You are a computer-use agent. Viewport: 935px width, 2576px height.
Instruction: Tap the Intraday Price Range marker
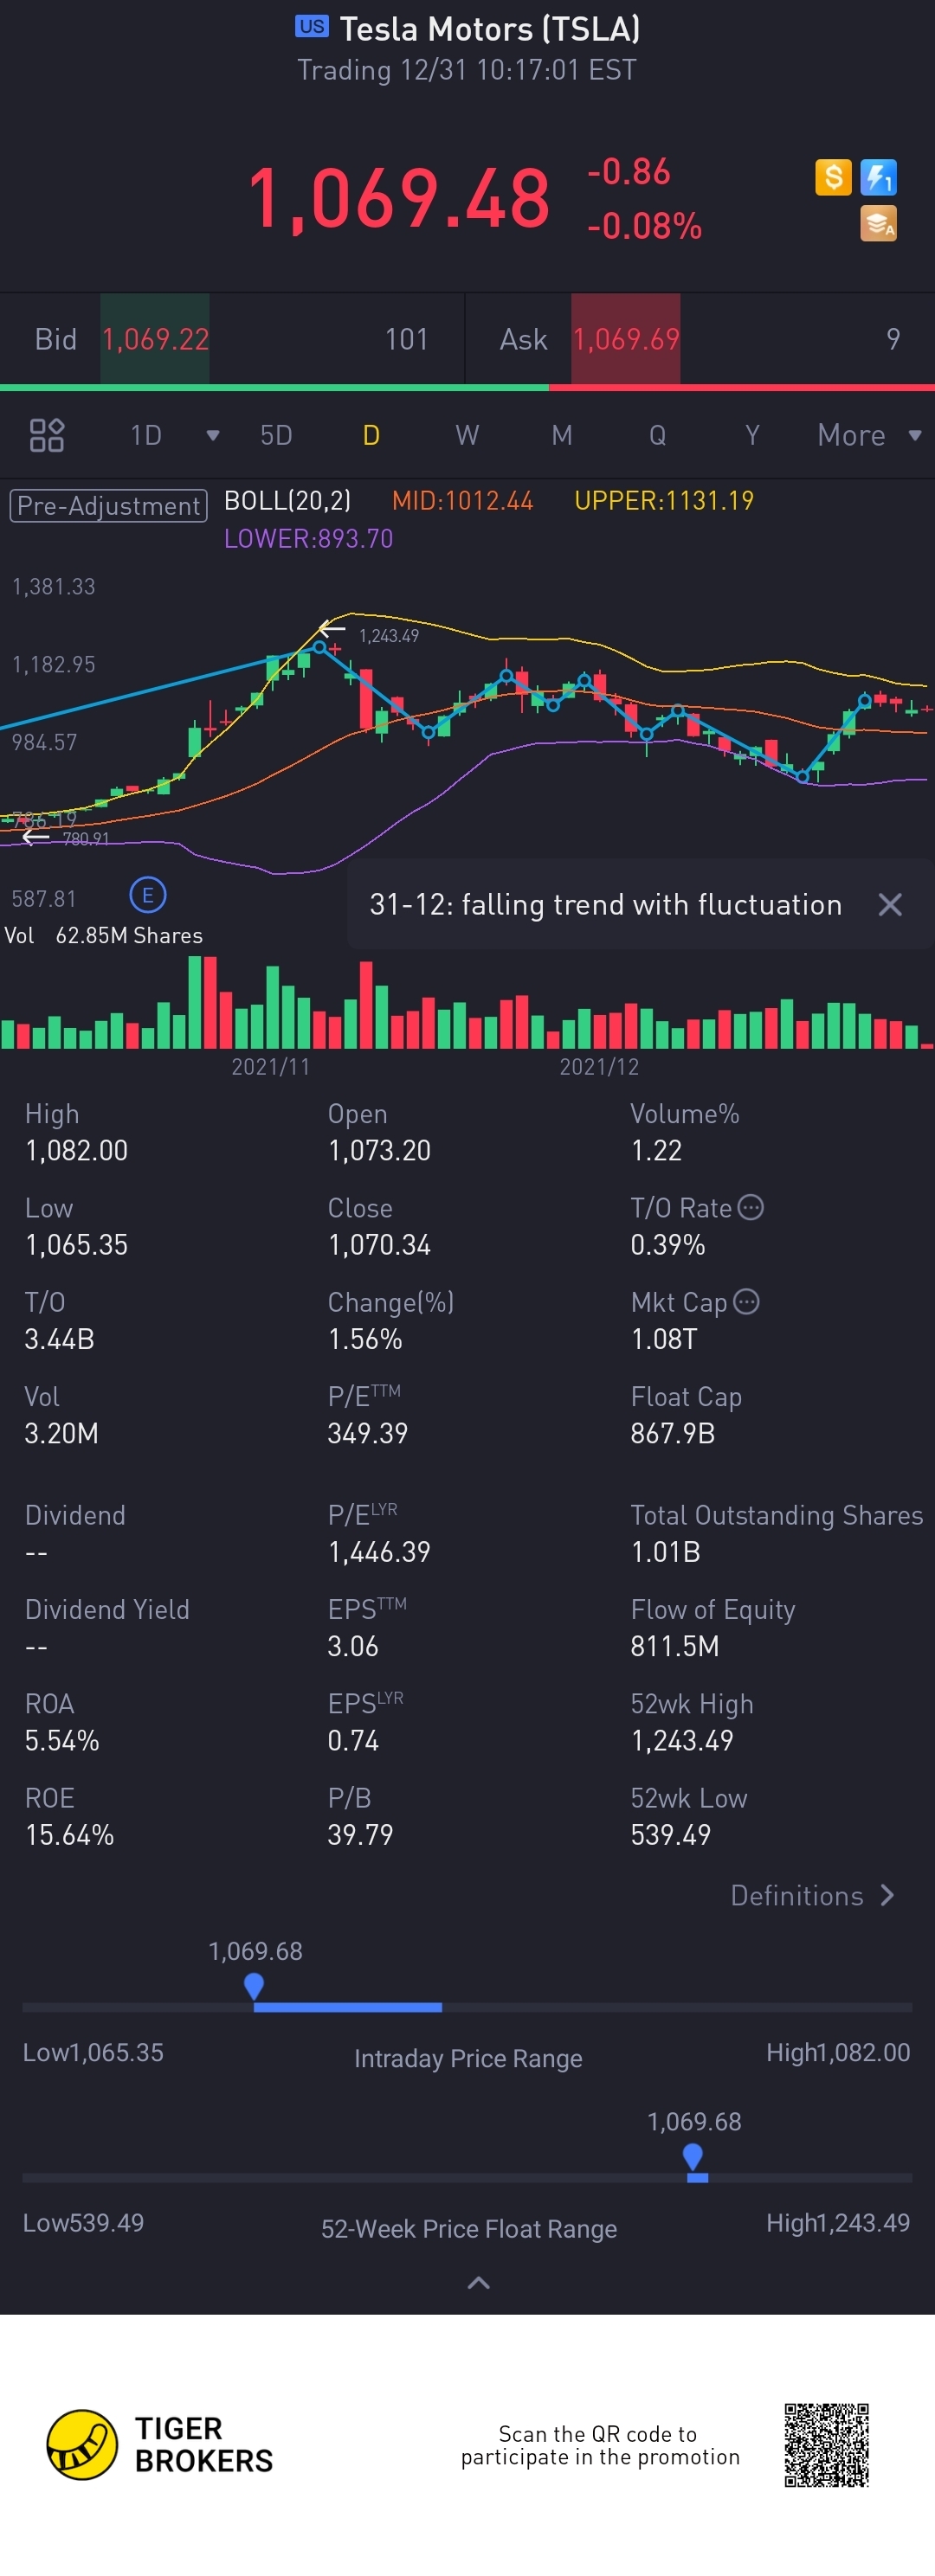pos(254,1985)
